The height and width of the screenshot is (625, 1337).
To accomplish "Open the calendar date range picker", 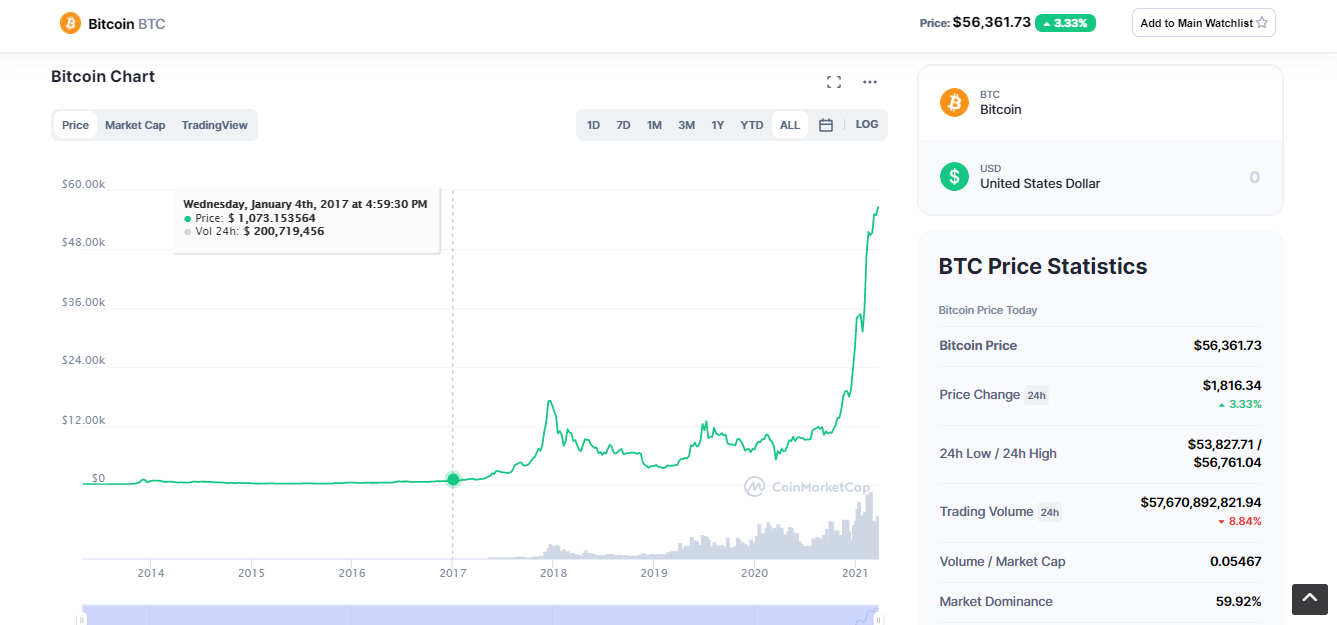I will pyautogui.click(x=826, y=125).
